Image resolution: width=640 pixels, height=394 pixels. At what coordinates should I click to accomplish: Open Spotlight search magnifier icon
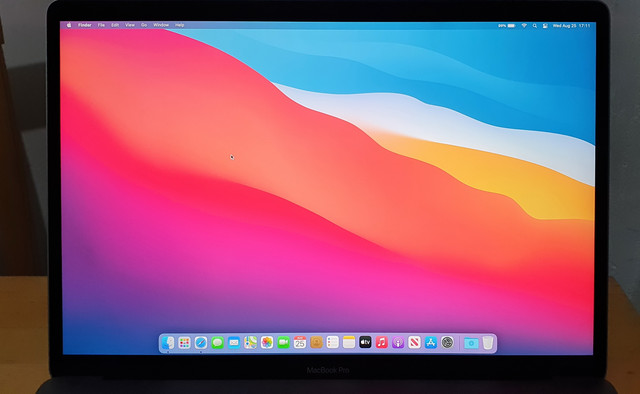[x=535, y=26]
